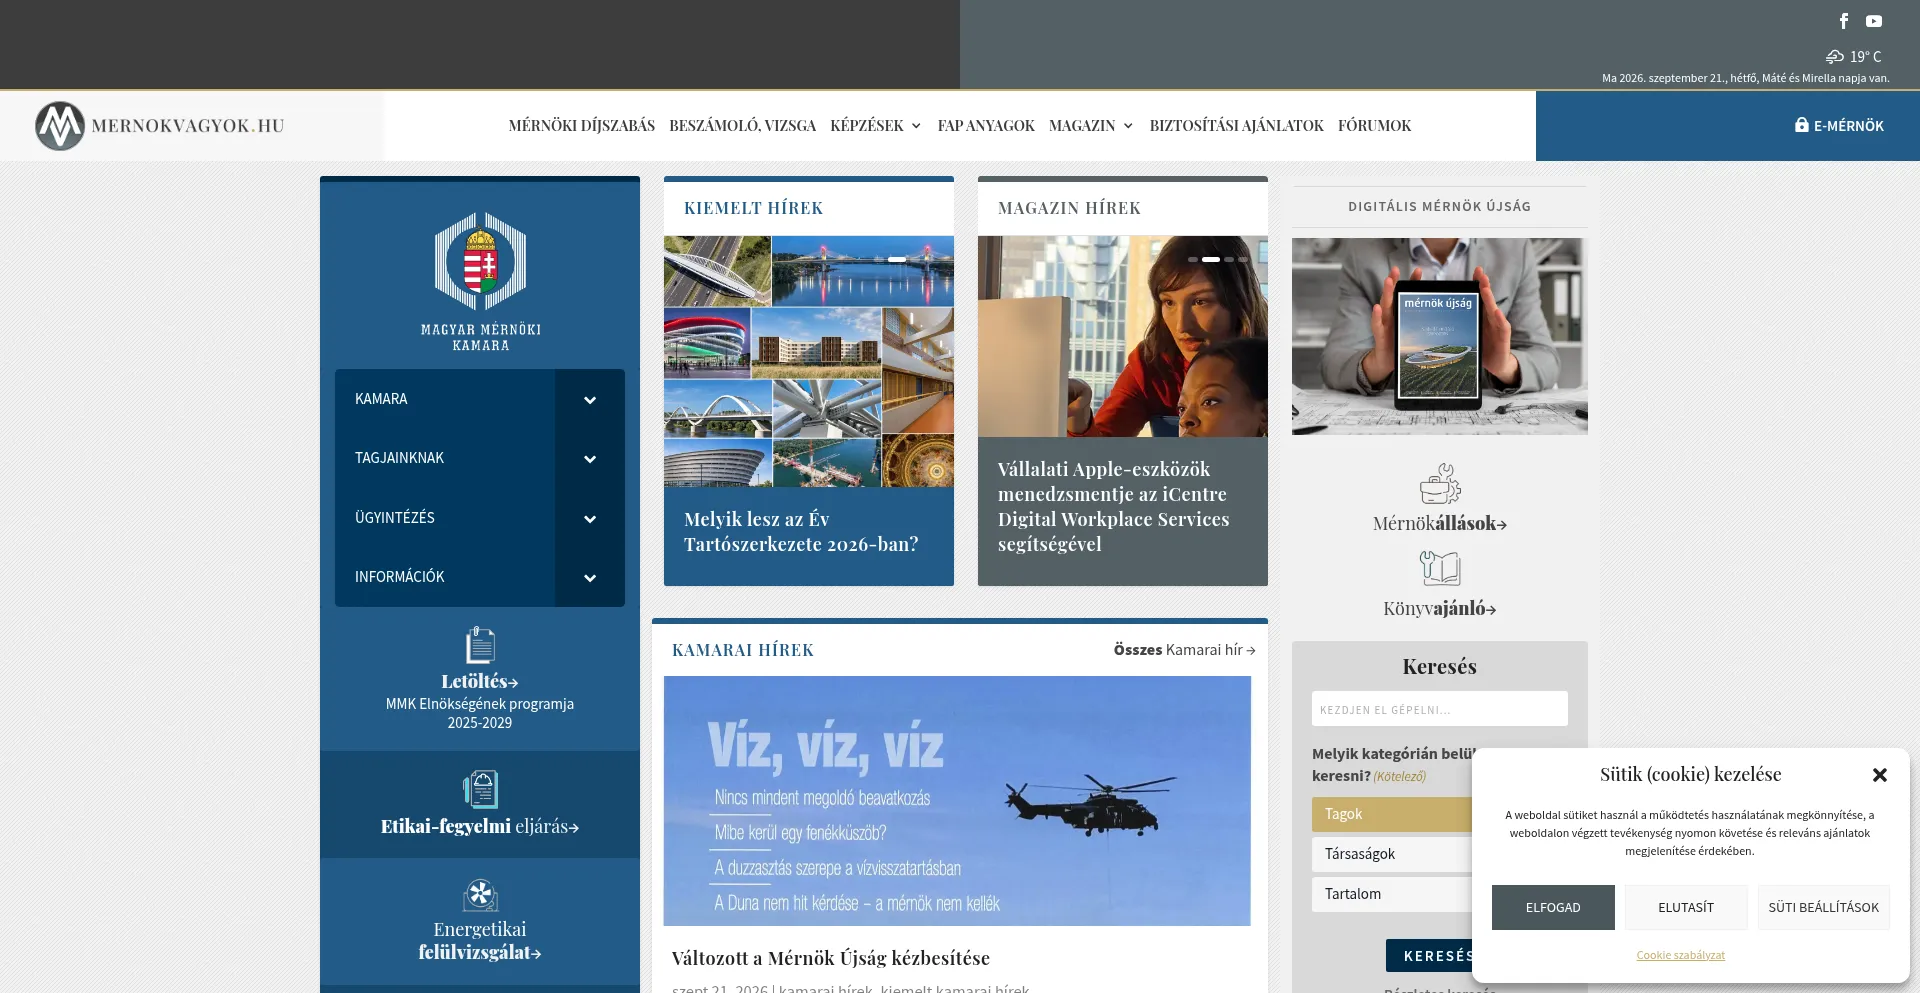Open the YouTube channel icon

[1874, 21]
